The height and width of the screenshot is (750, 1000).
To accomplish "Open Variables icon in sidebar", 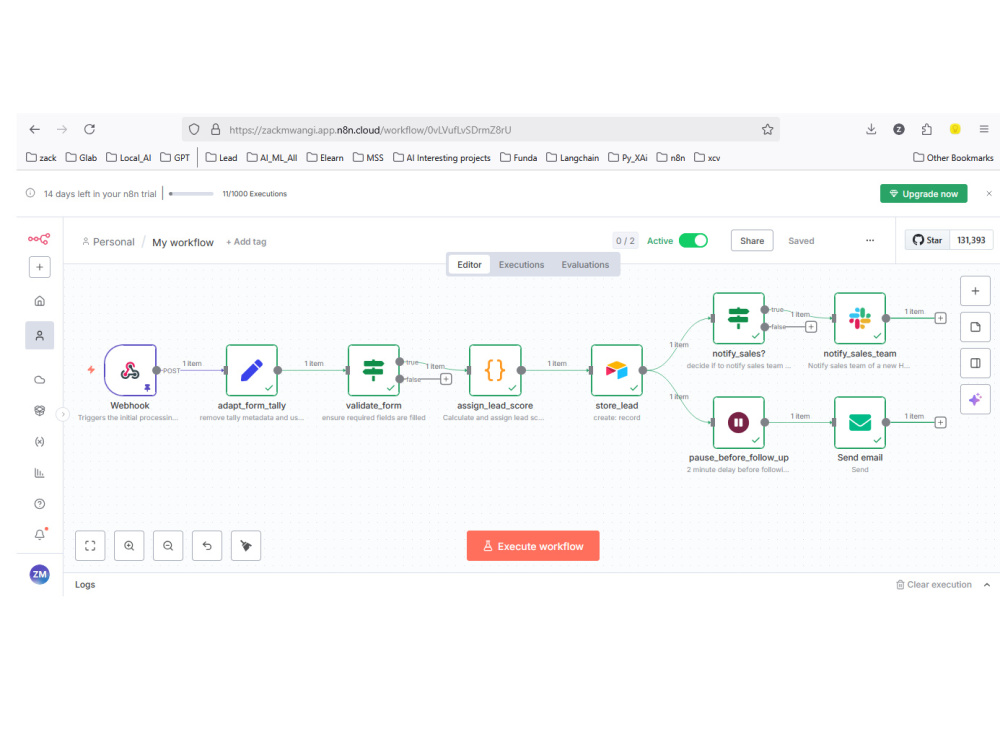I will tap(40, 442).
